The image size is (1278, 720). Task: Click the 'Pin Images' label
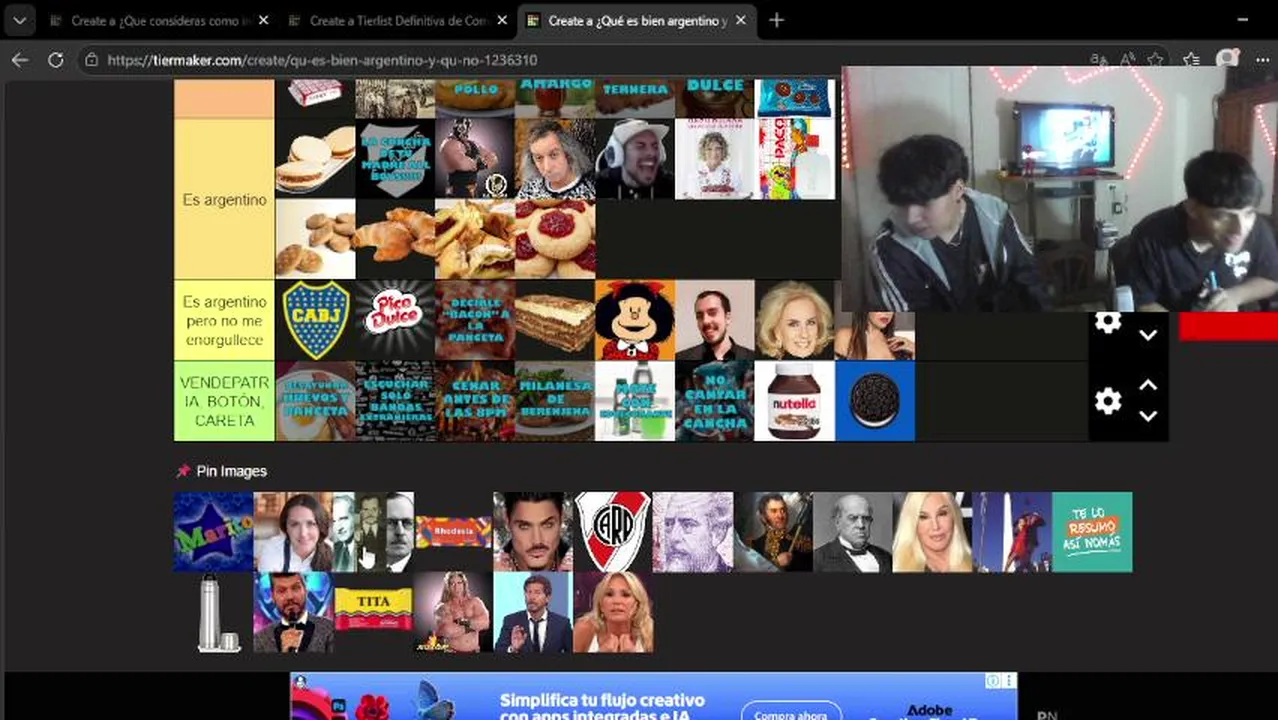click(231, 471)
